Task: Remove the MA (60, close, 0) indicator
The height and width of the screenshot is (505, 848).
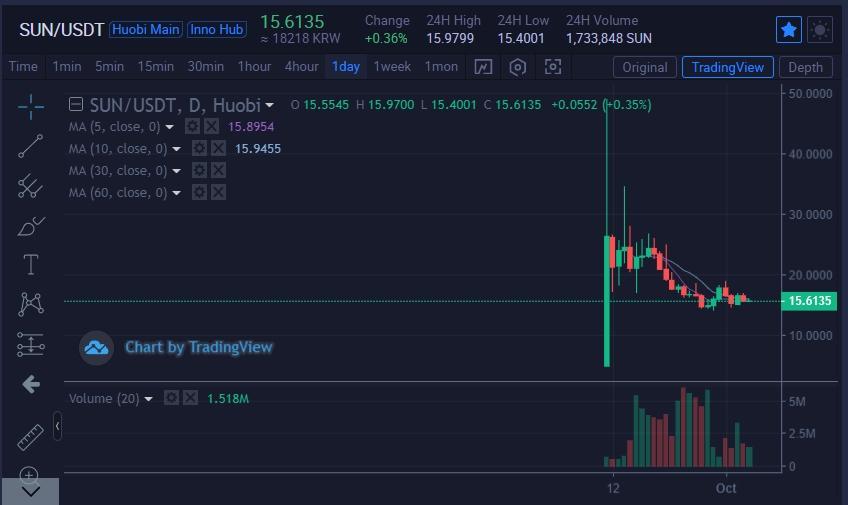Action: click(x=218, y=192)
